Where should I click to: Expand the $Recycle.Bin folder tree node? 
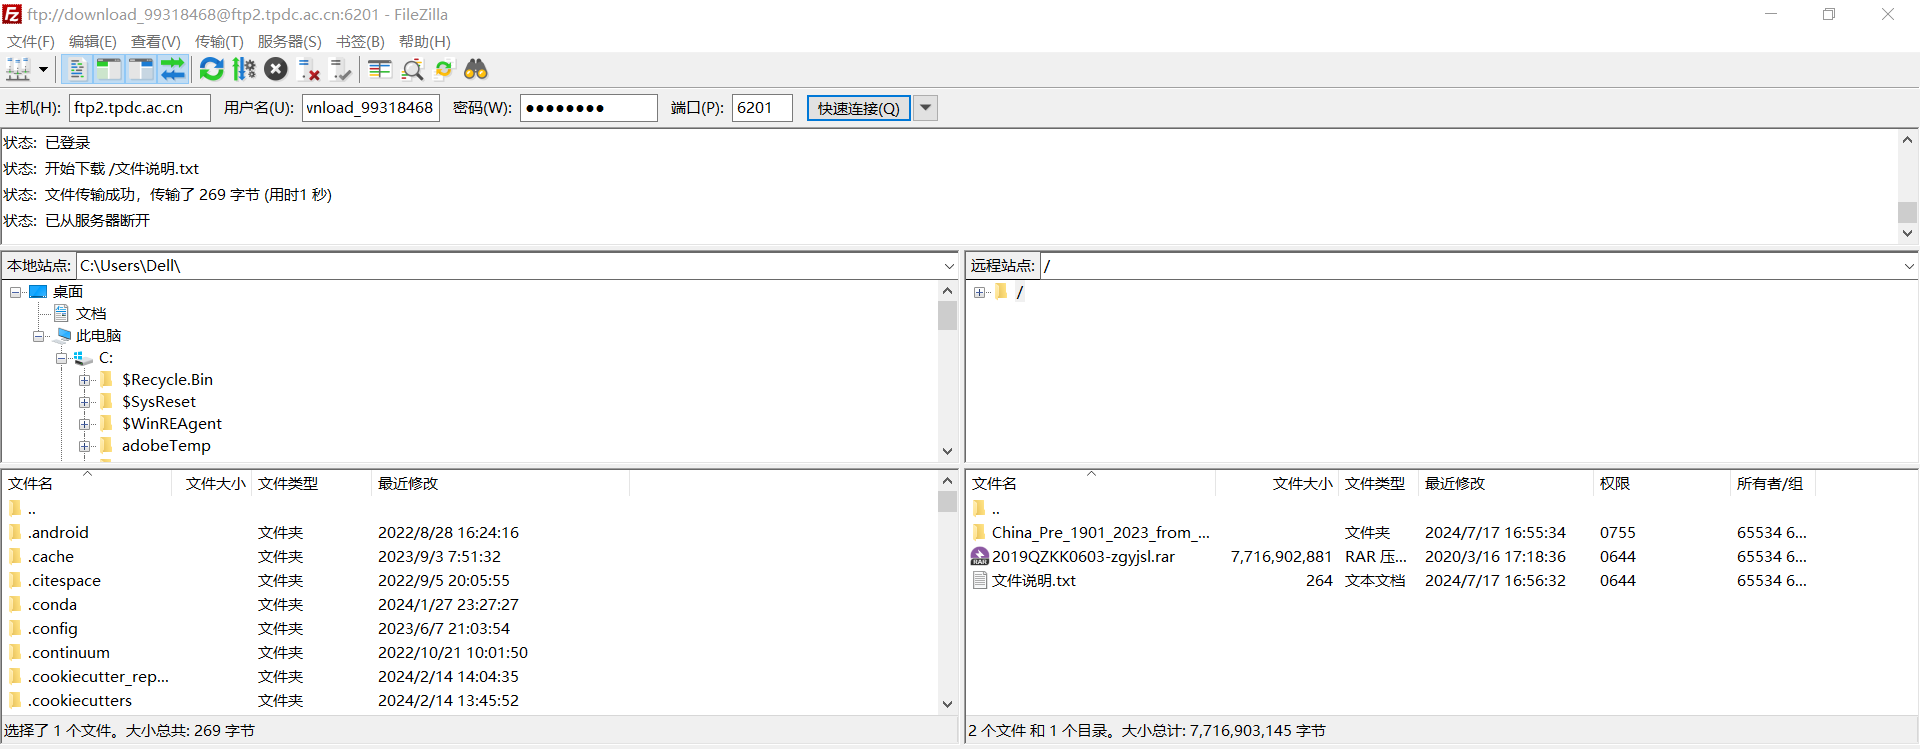(85, 380)
